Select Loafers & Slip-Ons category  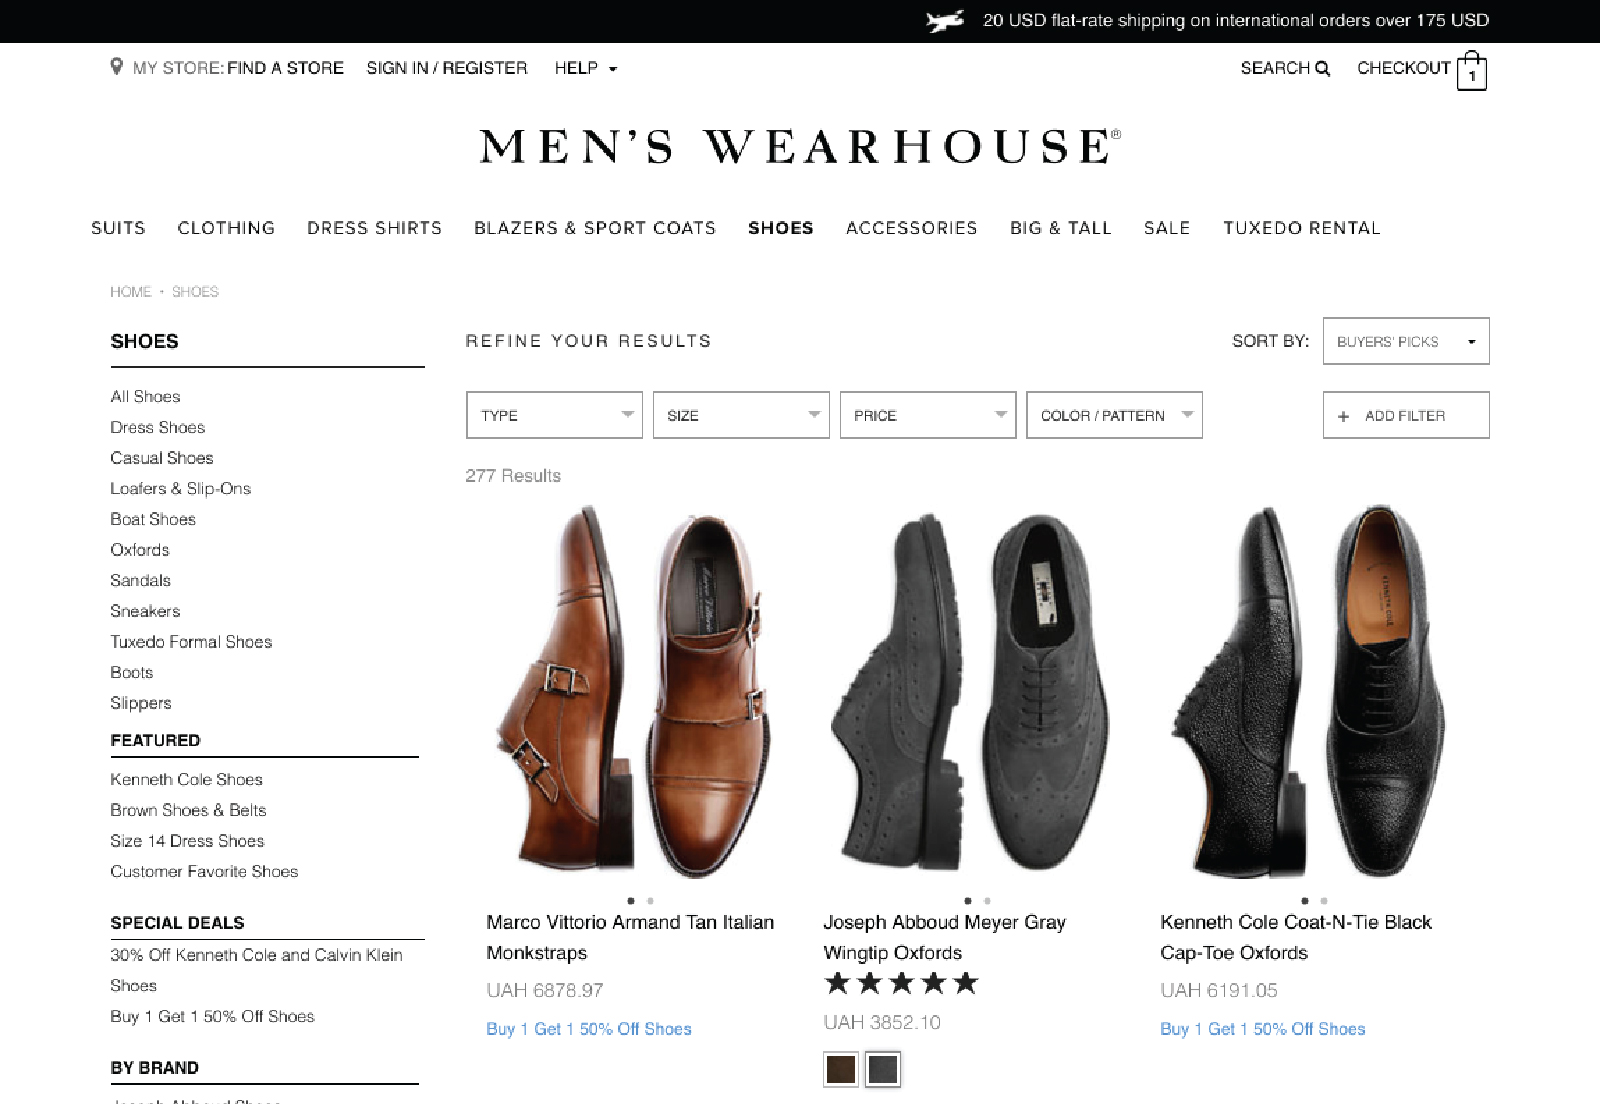tap(181, 489)
